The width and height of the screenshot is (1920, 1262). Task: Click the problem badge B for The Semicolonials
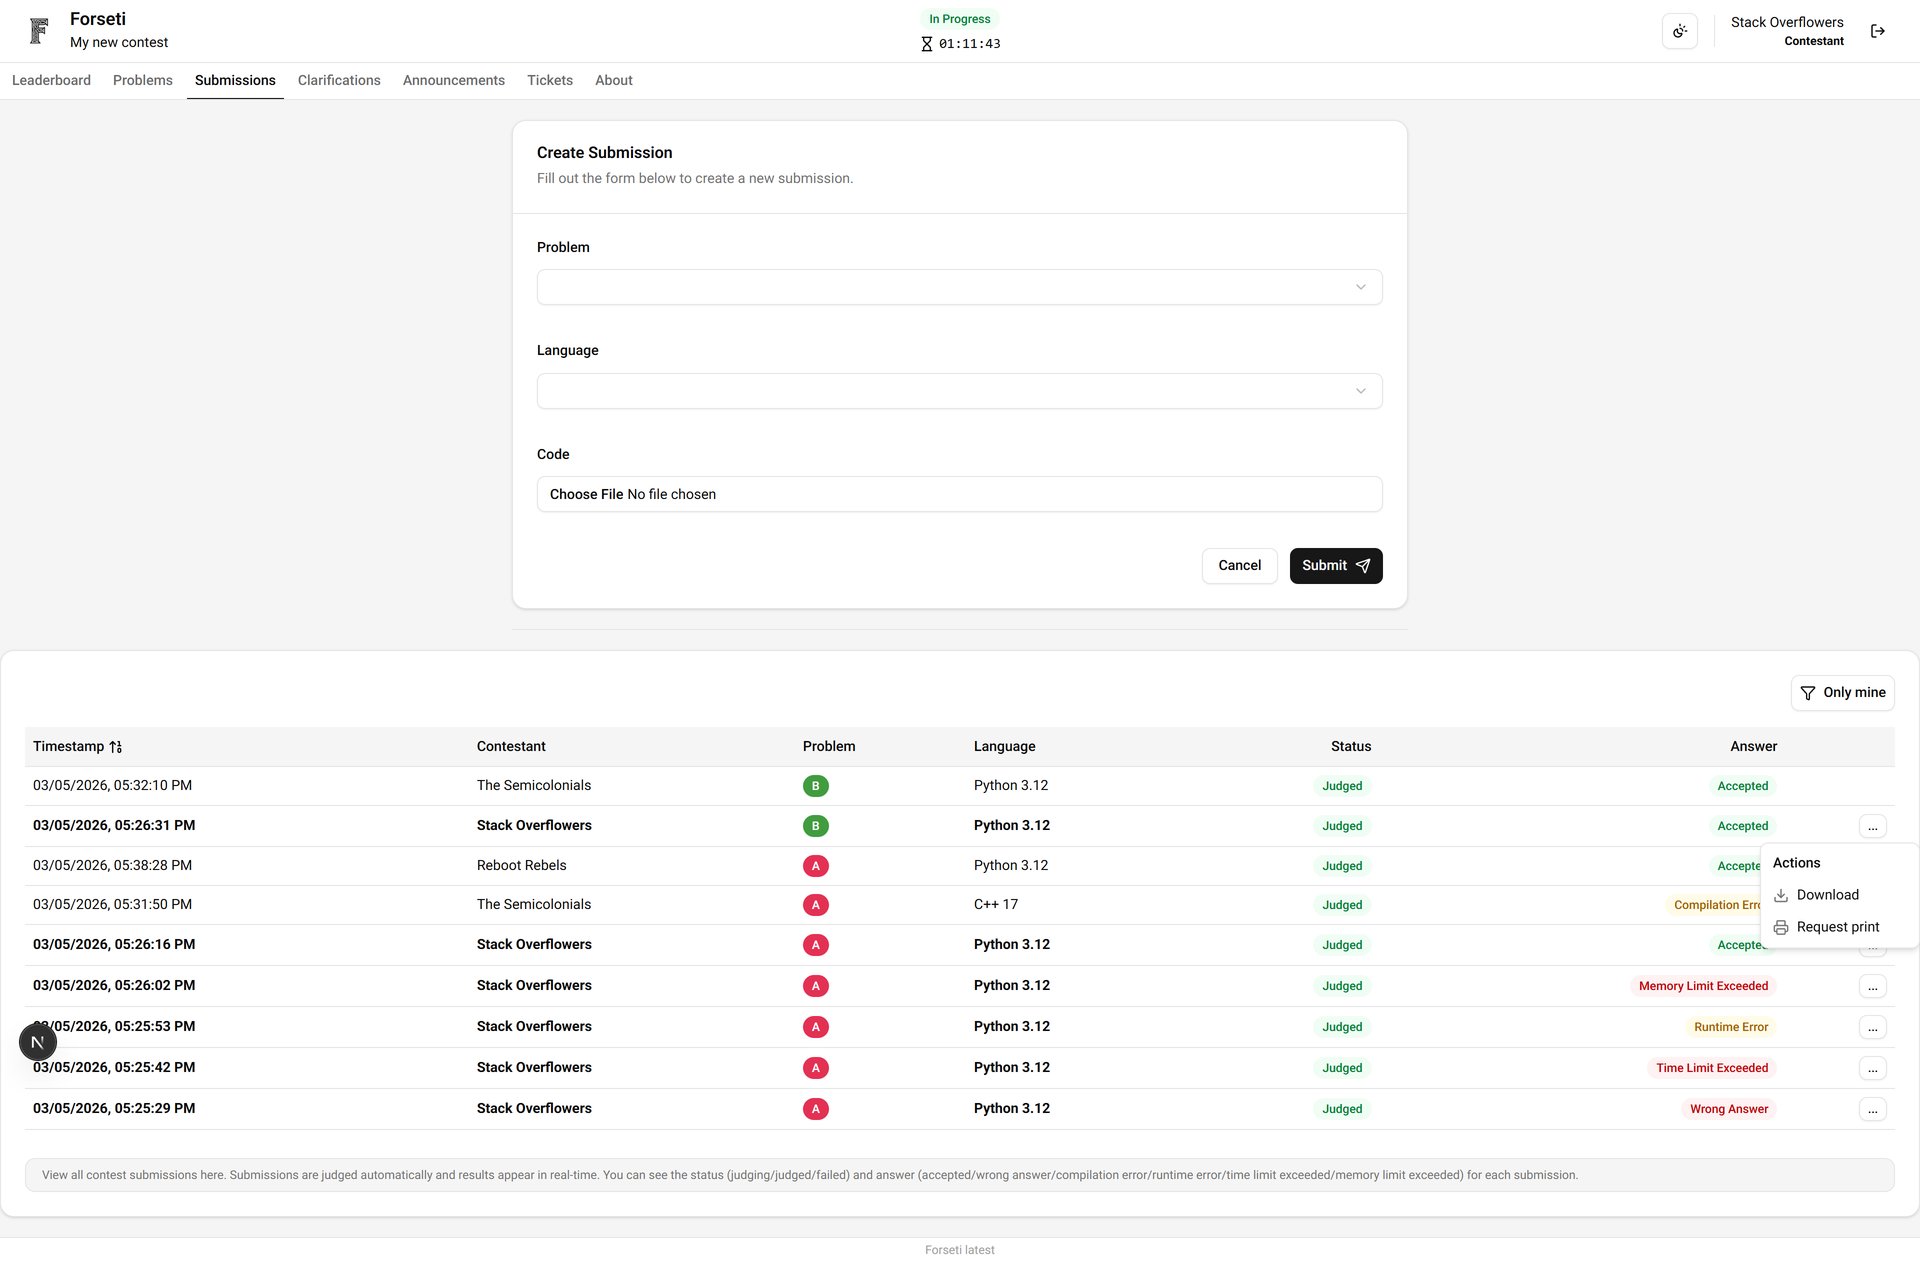[815, 786]
